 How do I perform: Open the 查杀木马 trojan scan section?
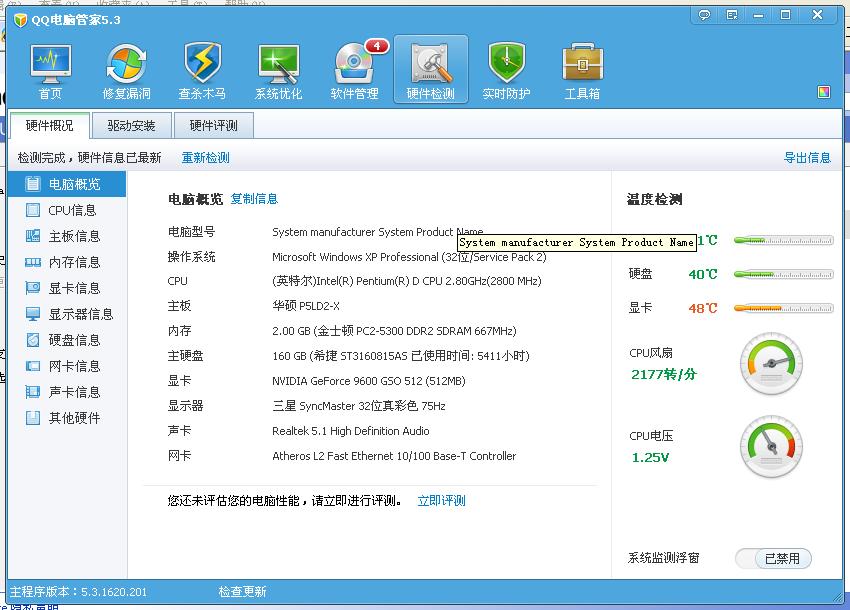tap(202, 72)
